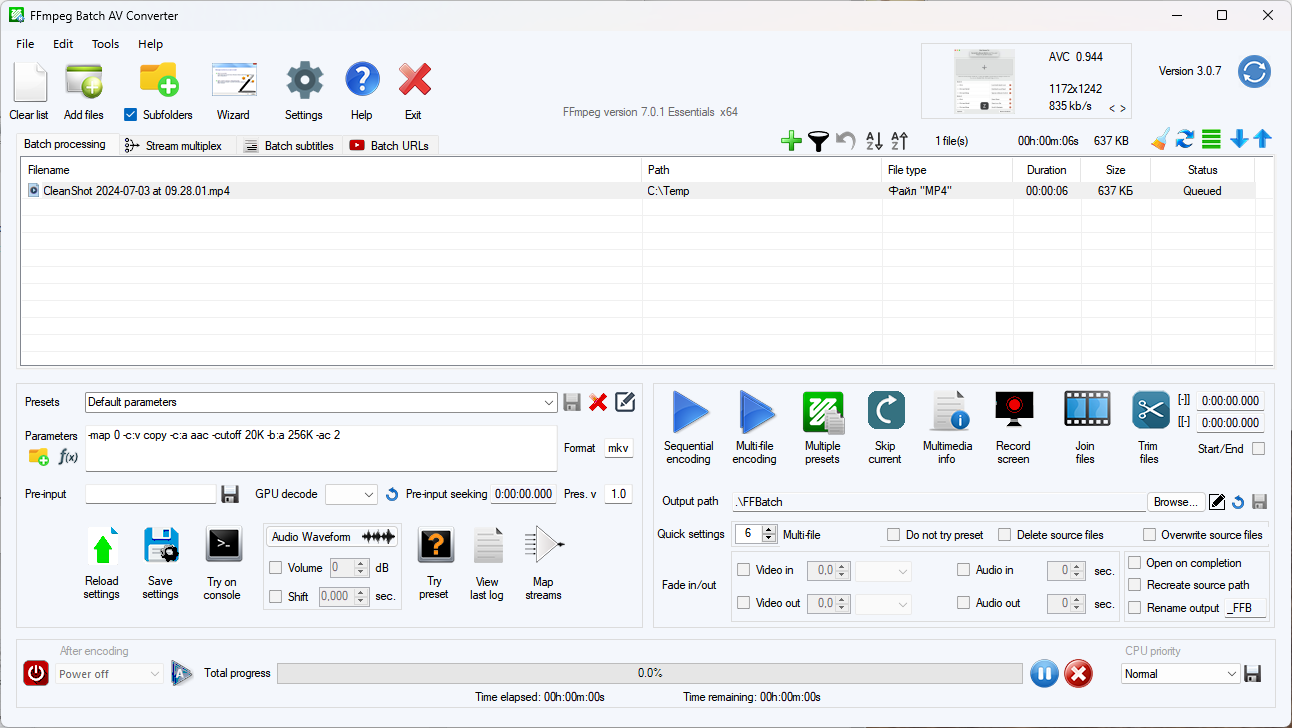Viewport: 1292px width, 728px height.
Task: Sort file list A to Z descending
Action: [874, 141]
